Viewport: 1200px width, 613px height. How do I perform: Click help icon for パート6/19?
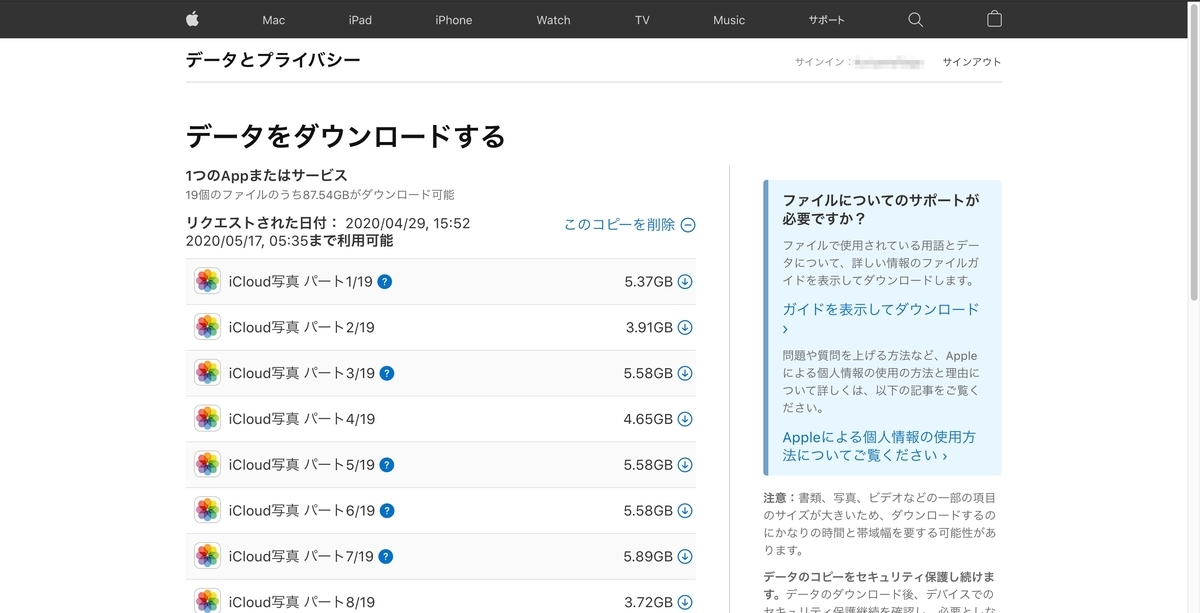pos(387,511)
